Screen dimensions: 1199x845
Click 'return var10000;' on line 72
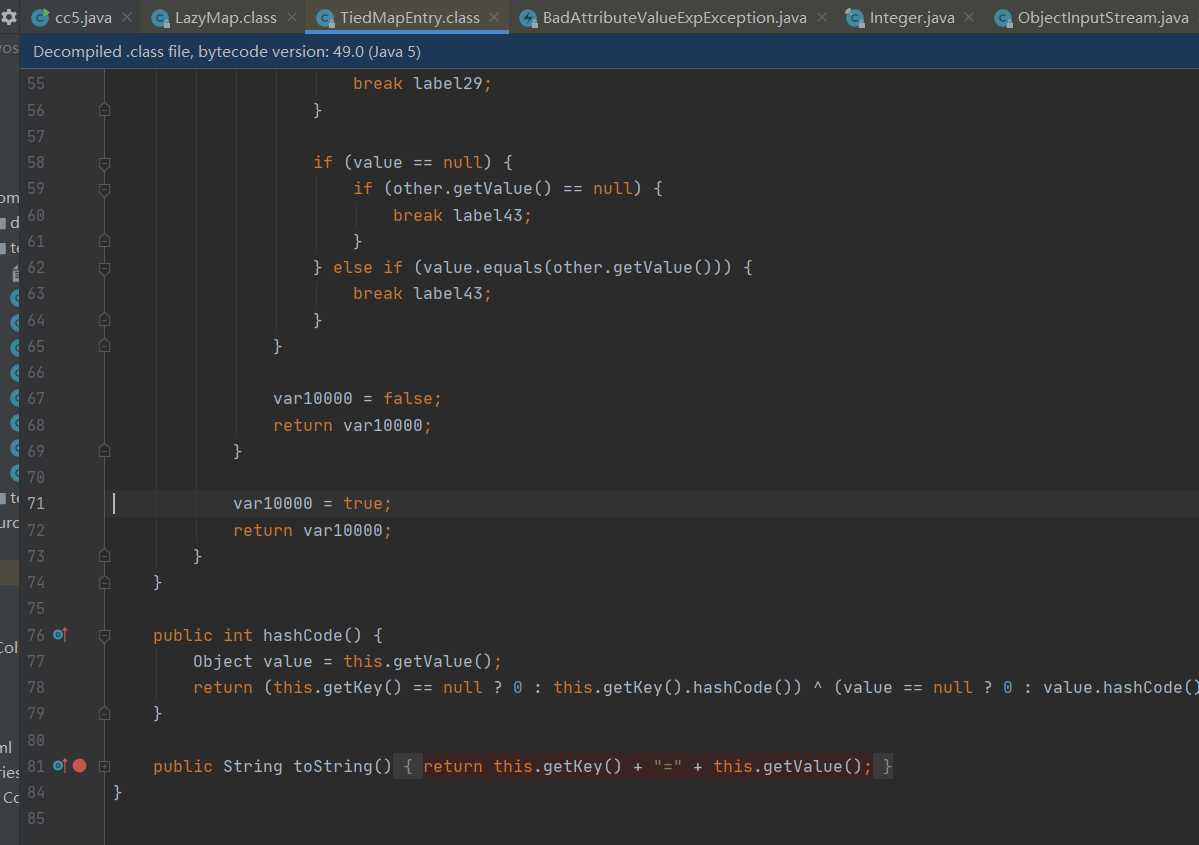[x=312, y=530]
